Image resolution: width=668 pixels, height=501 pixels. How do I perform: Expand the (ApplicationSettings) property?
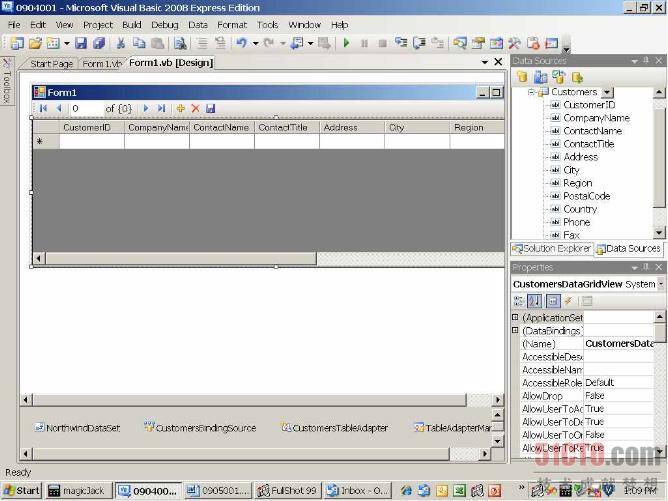(x=515, y=317)
